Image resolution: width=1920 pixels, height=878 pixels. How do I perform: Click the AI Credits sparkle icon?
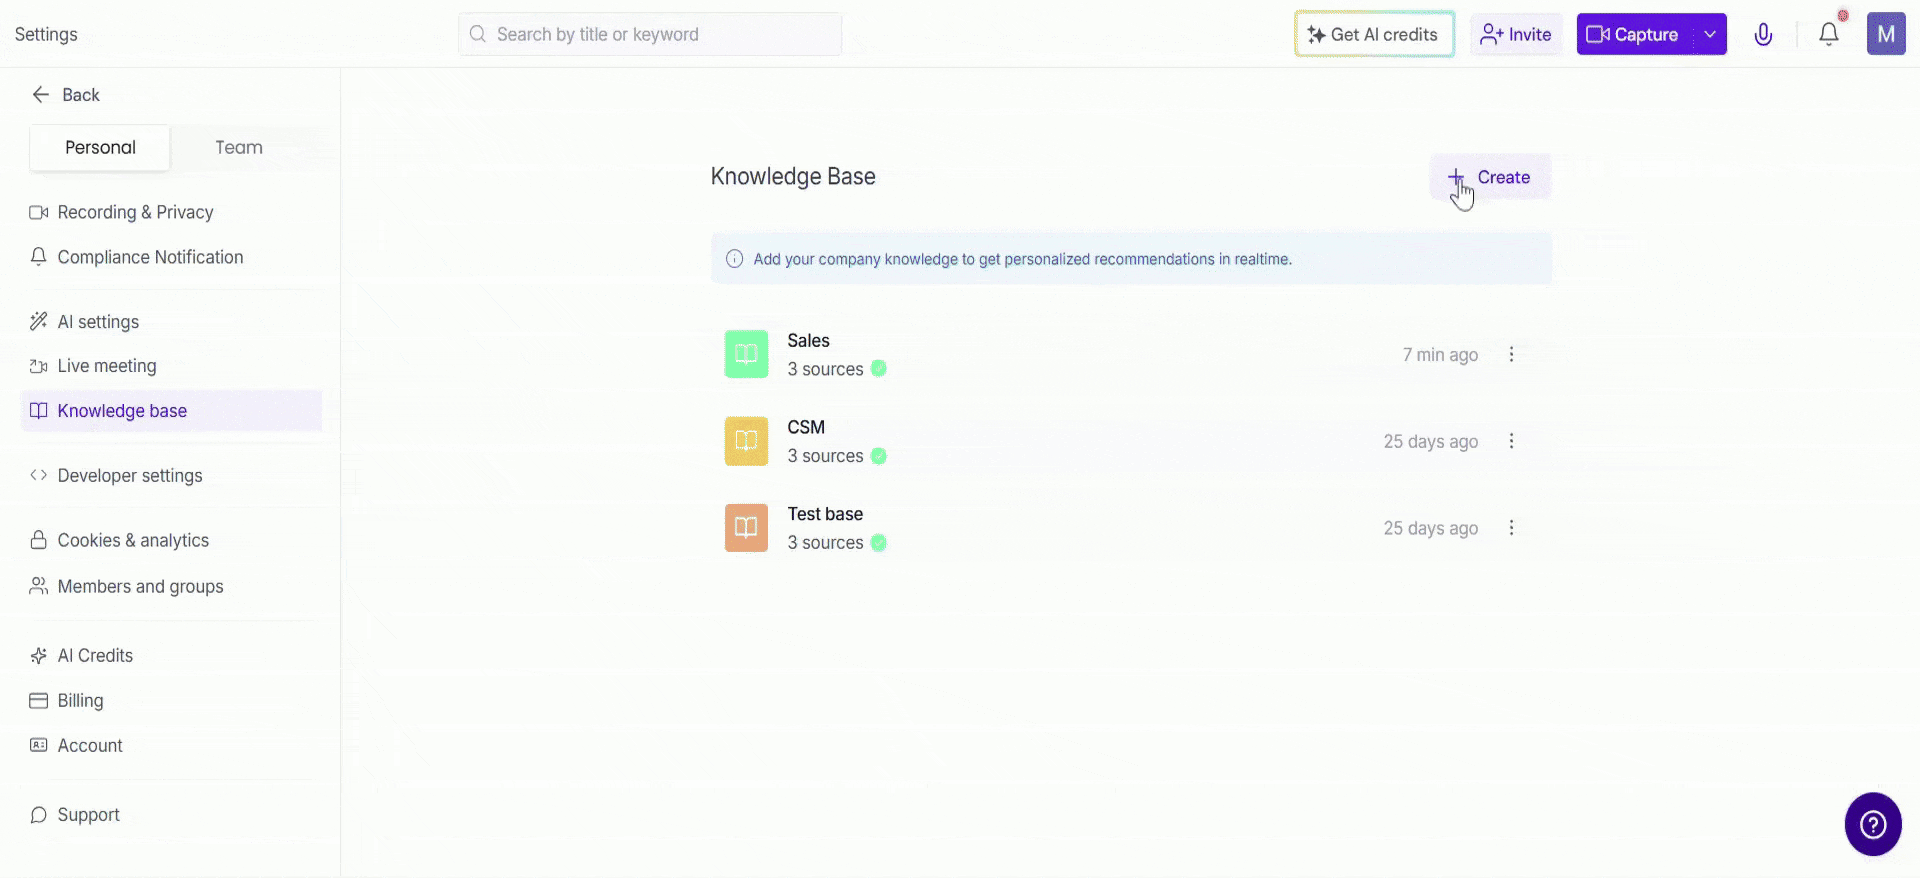(x=38, y=655)
